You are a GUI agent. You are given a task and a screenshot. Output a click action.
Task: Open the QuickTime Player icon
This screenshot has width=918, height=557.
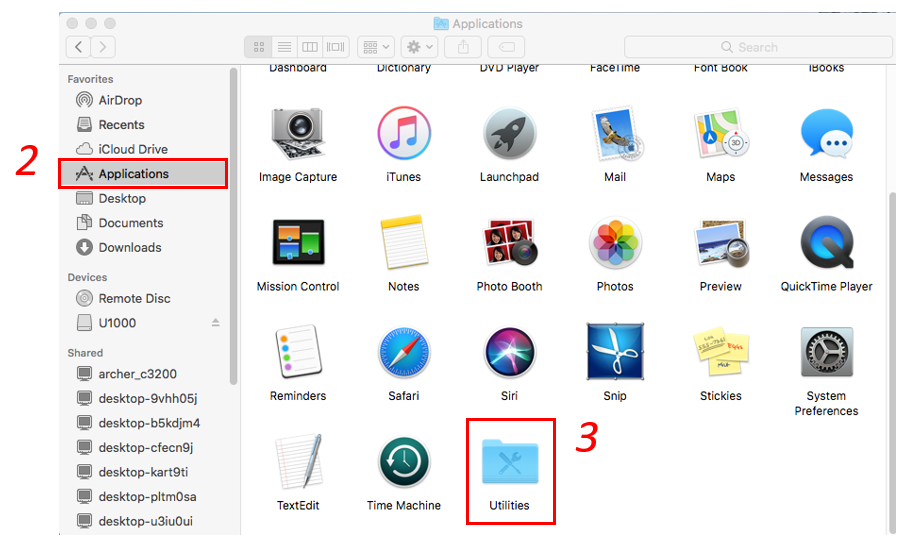click(x=826, y=242)
